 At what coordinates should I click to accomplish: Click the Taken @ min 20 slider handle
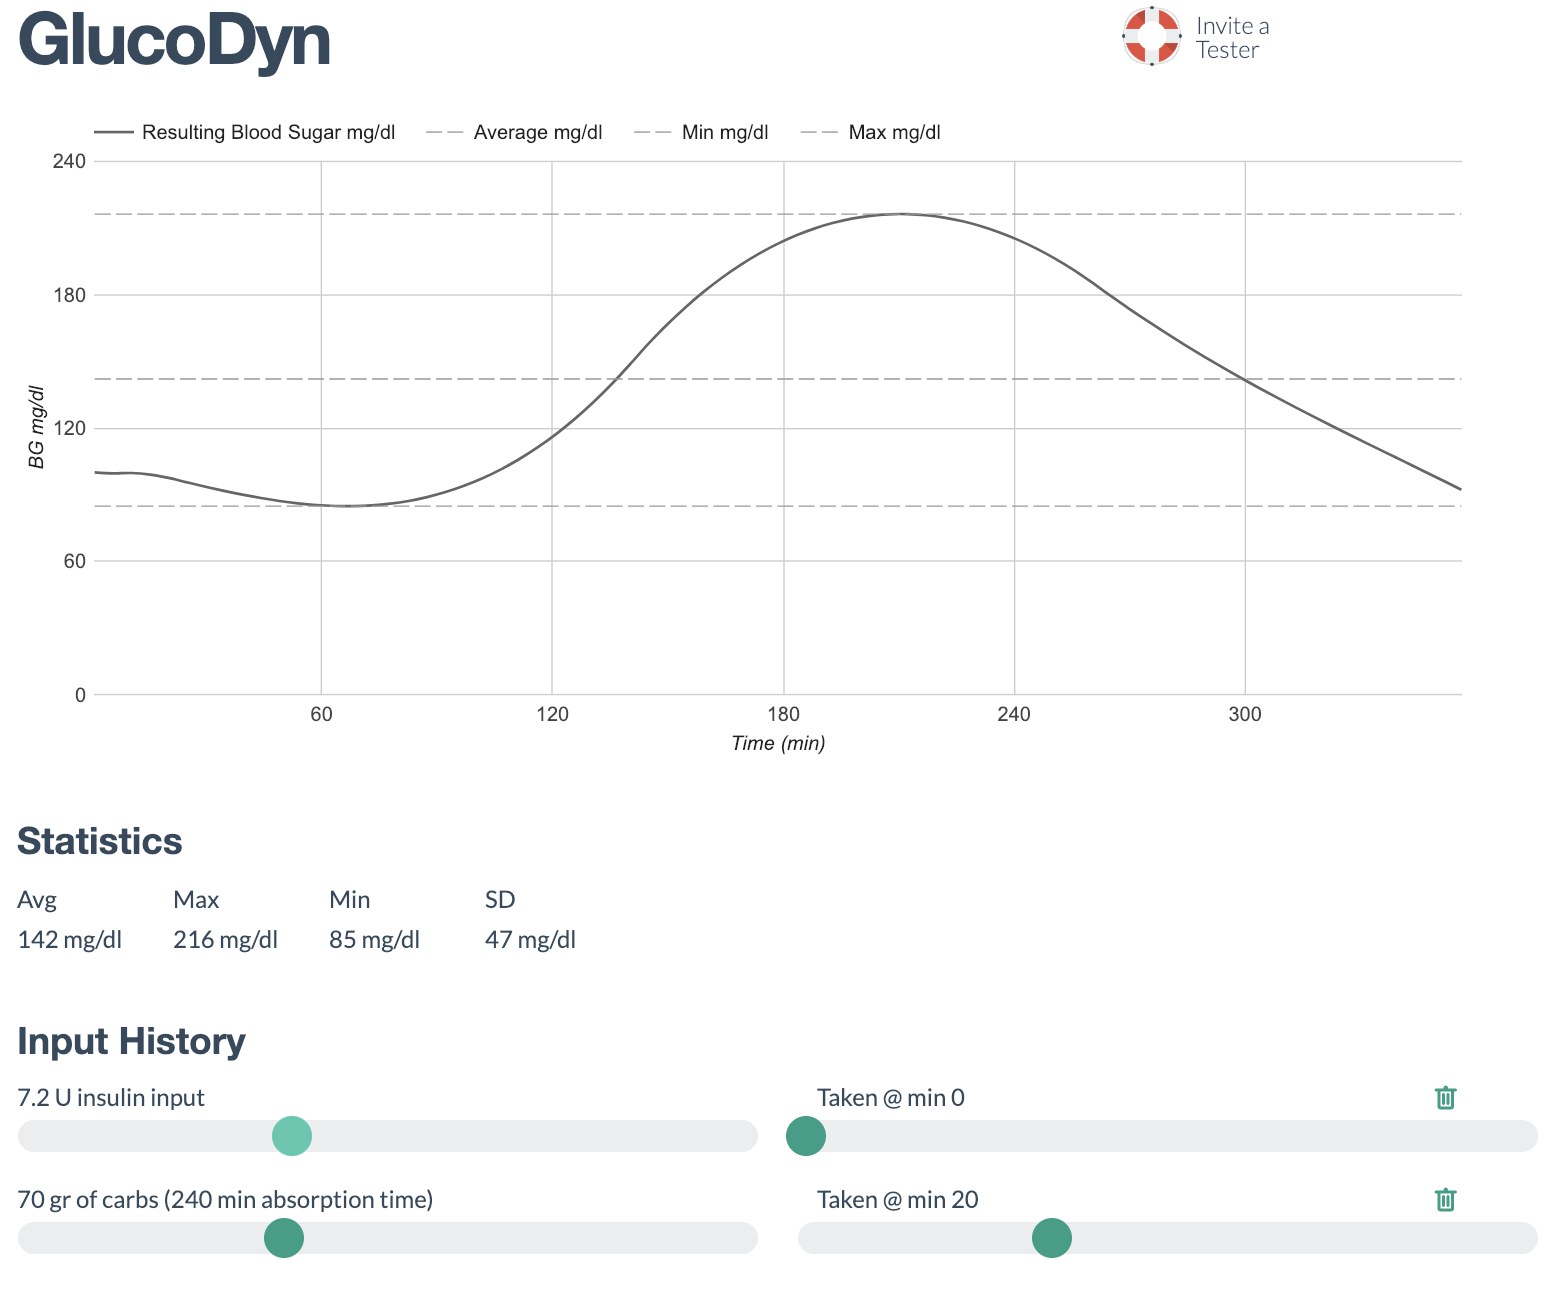click(1052, 1238)
